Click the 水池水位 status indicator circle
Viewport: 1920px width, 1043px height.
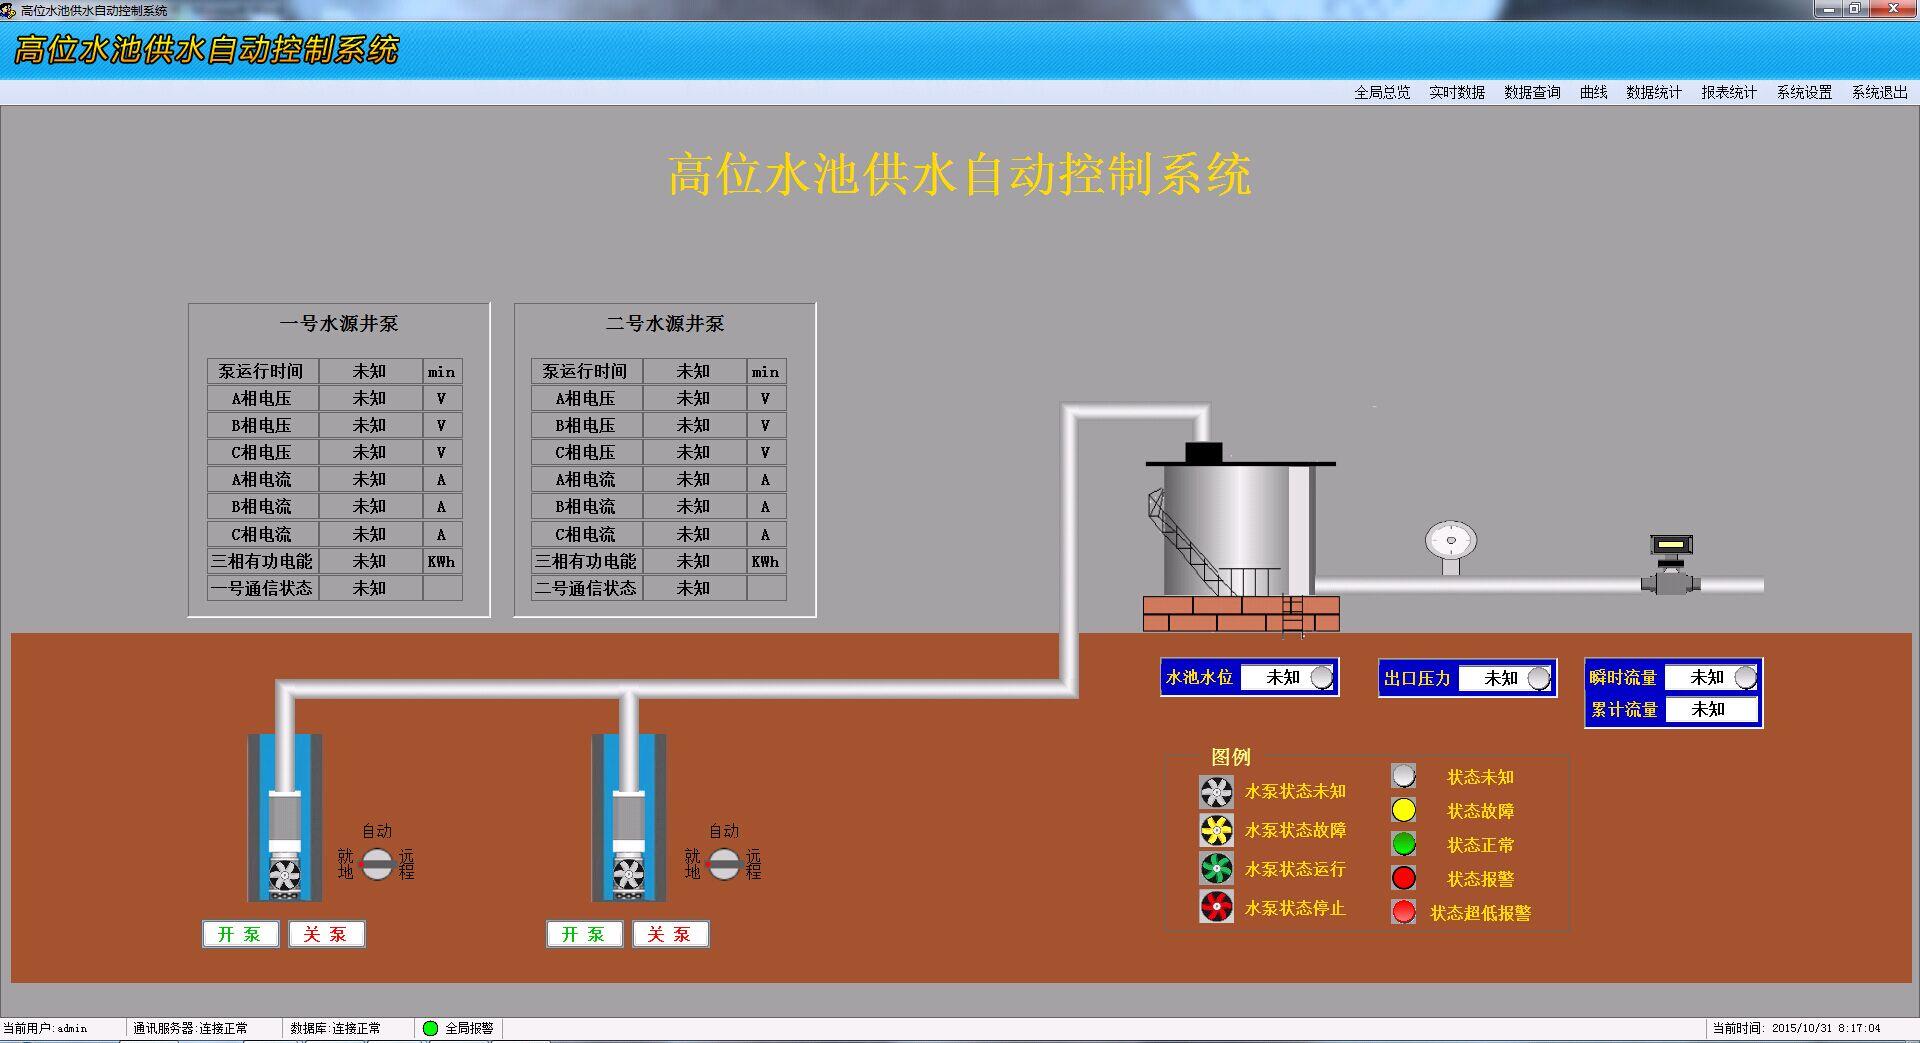[x=1320, y=678]
